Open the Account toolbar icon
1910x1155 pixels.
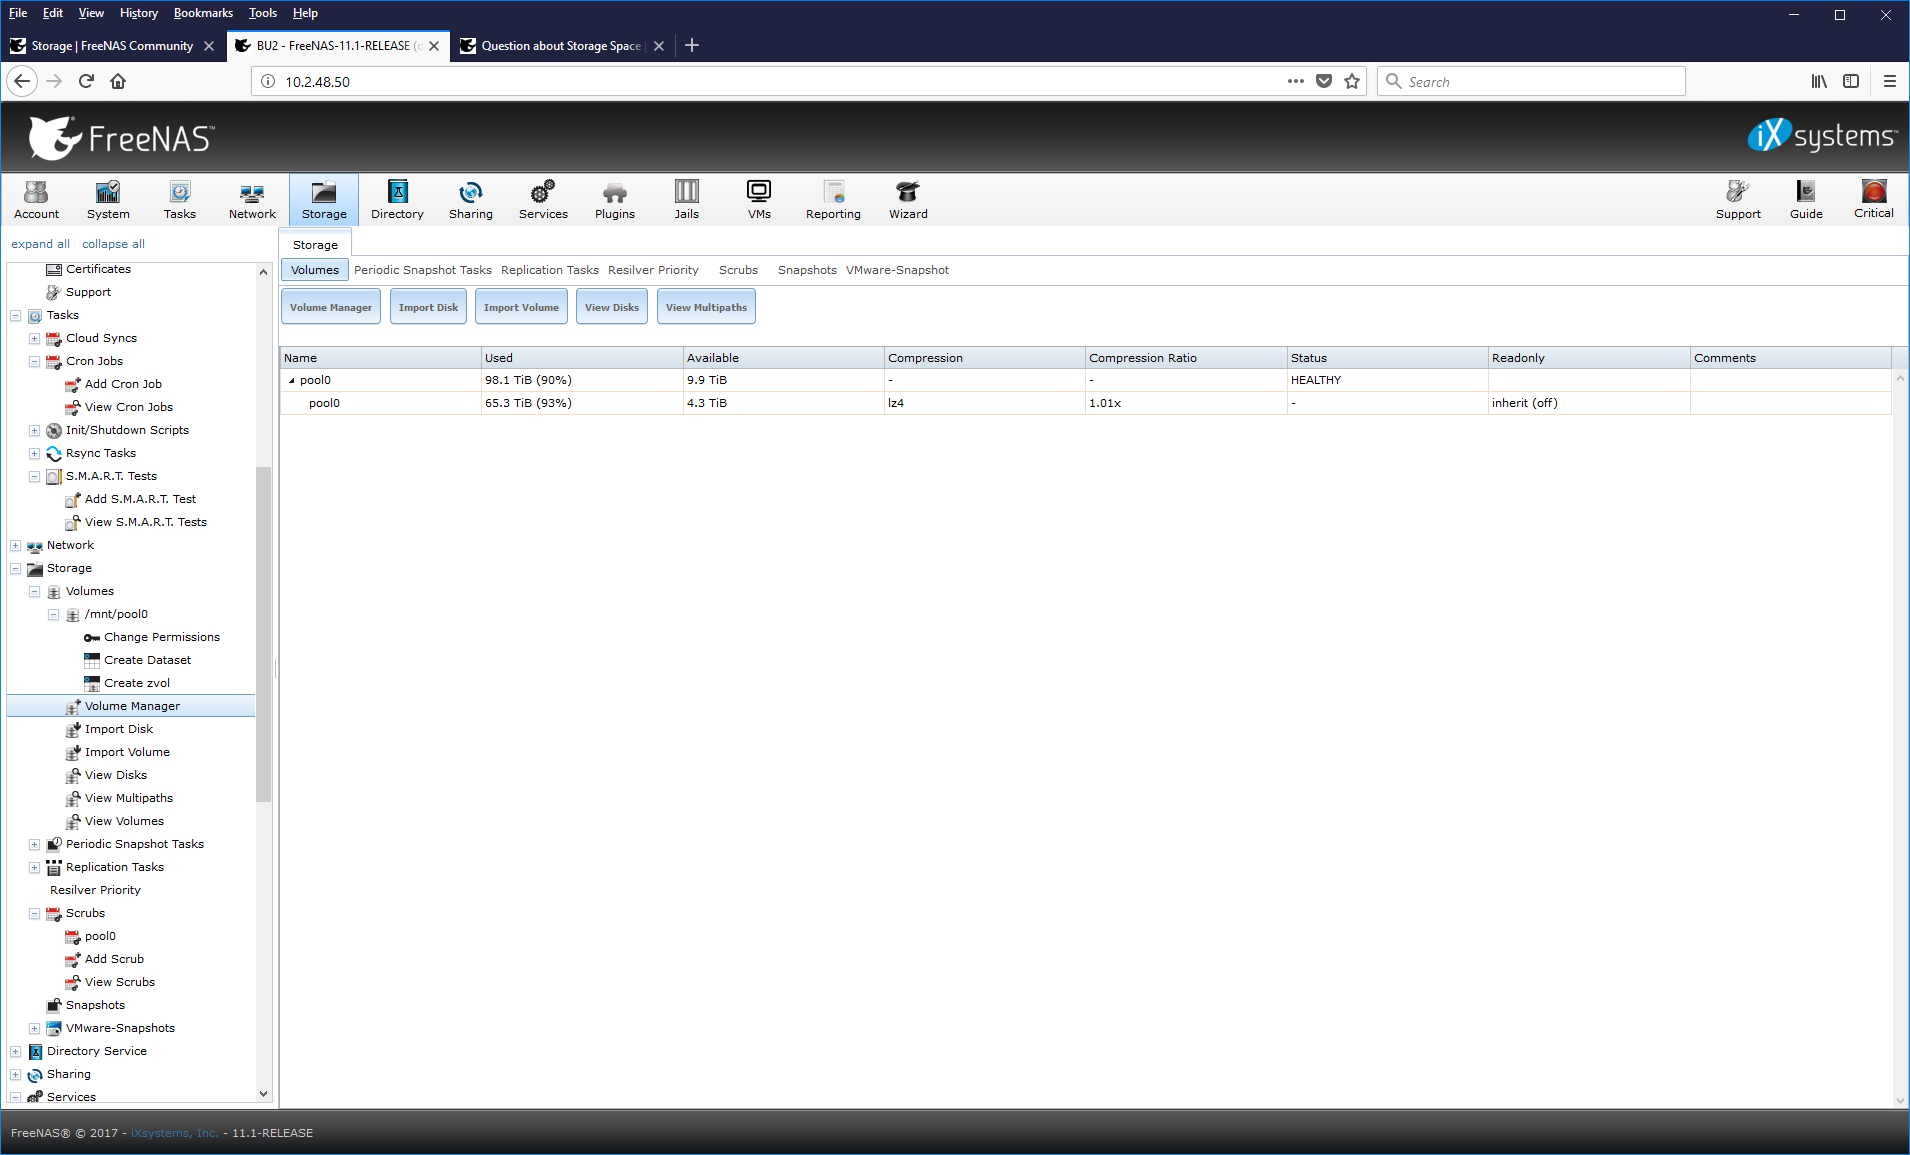coord(36,200)
